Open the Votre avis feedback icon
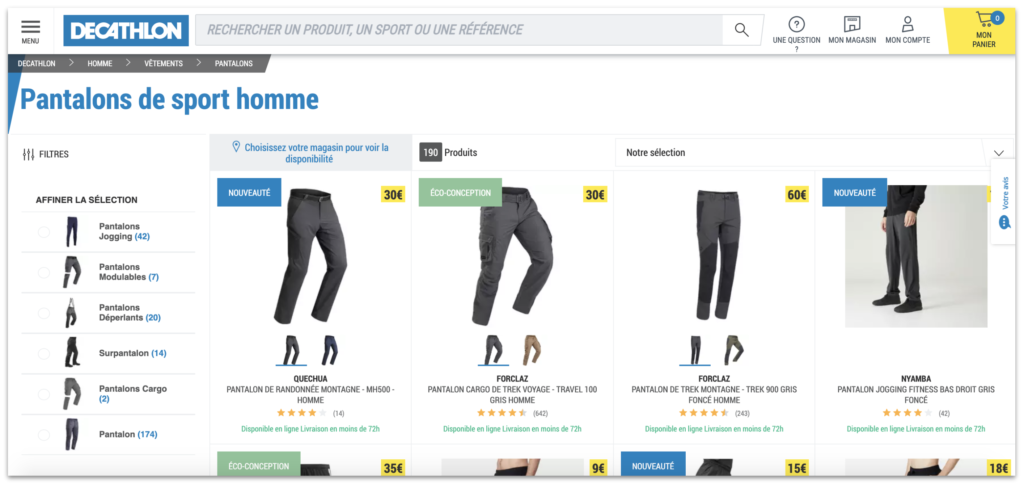This screenshot has height=485, width=1024. (1004, 222)
